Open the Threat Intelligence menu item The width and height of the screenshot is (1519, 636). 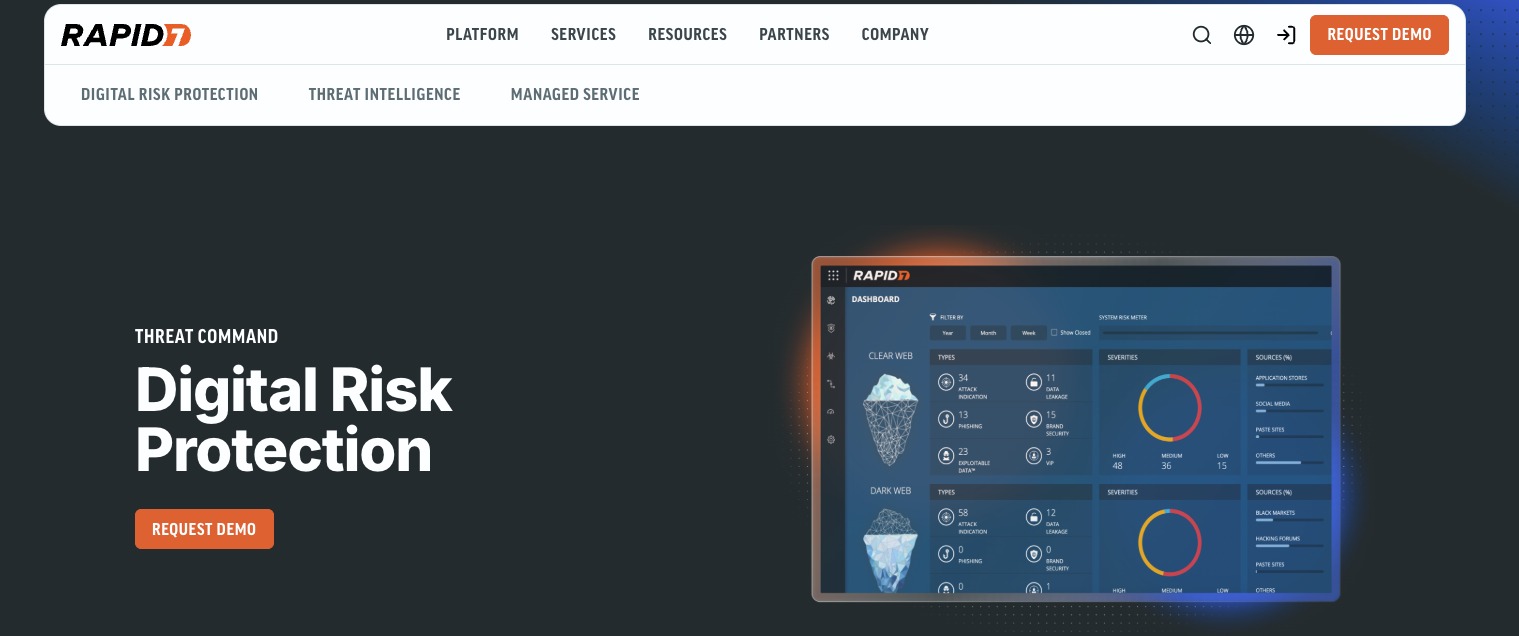click(x=384, y=94)
